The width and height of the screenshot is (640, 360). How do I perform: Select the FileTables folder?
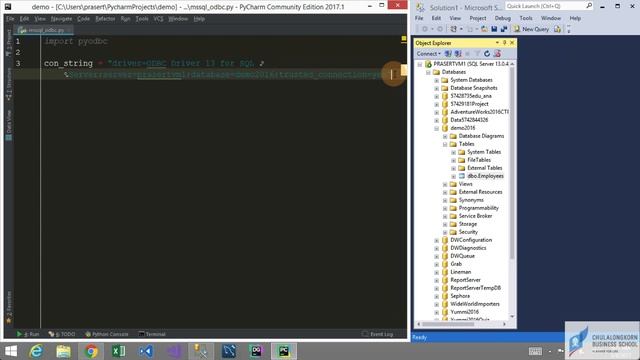[479, 160]
